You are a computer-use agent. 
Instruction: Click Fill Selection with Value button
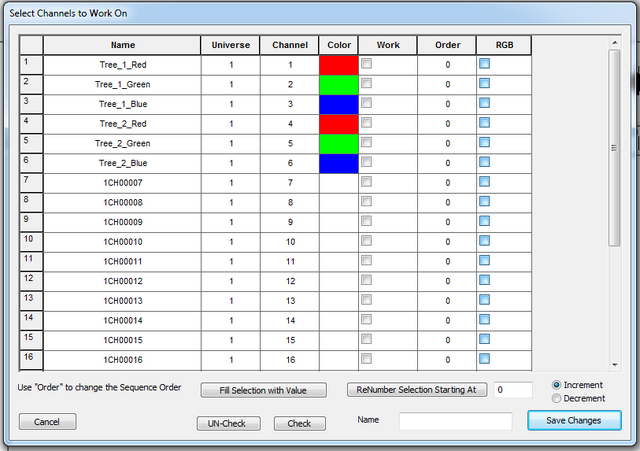click(x=263, y=390)
